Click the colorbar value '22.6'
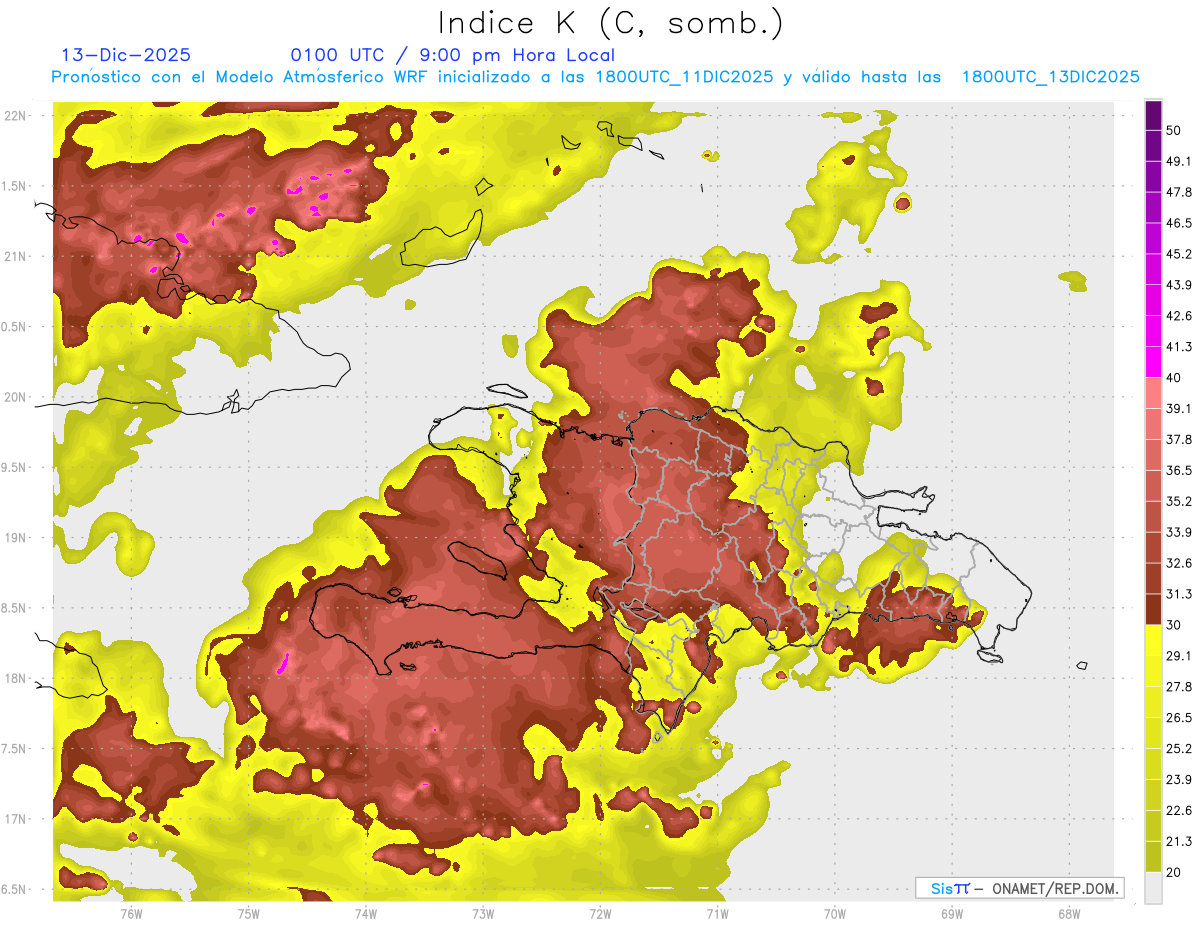Image resolution: width=1200 pixels, height=927 pixels. click(x=1178, y=811)
